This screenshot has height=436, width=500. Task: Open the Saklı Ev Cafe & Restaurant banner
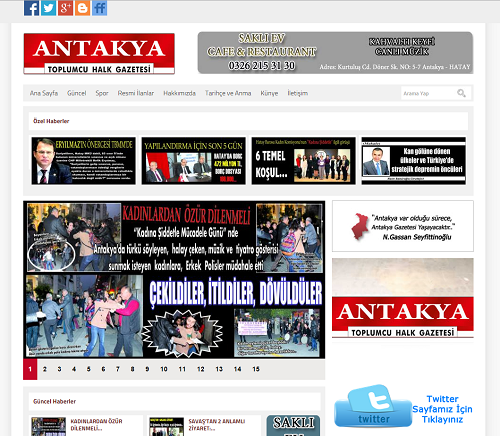click(x=335, y=53)
